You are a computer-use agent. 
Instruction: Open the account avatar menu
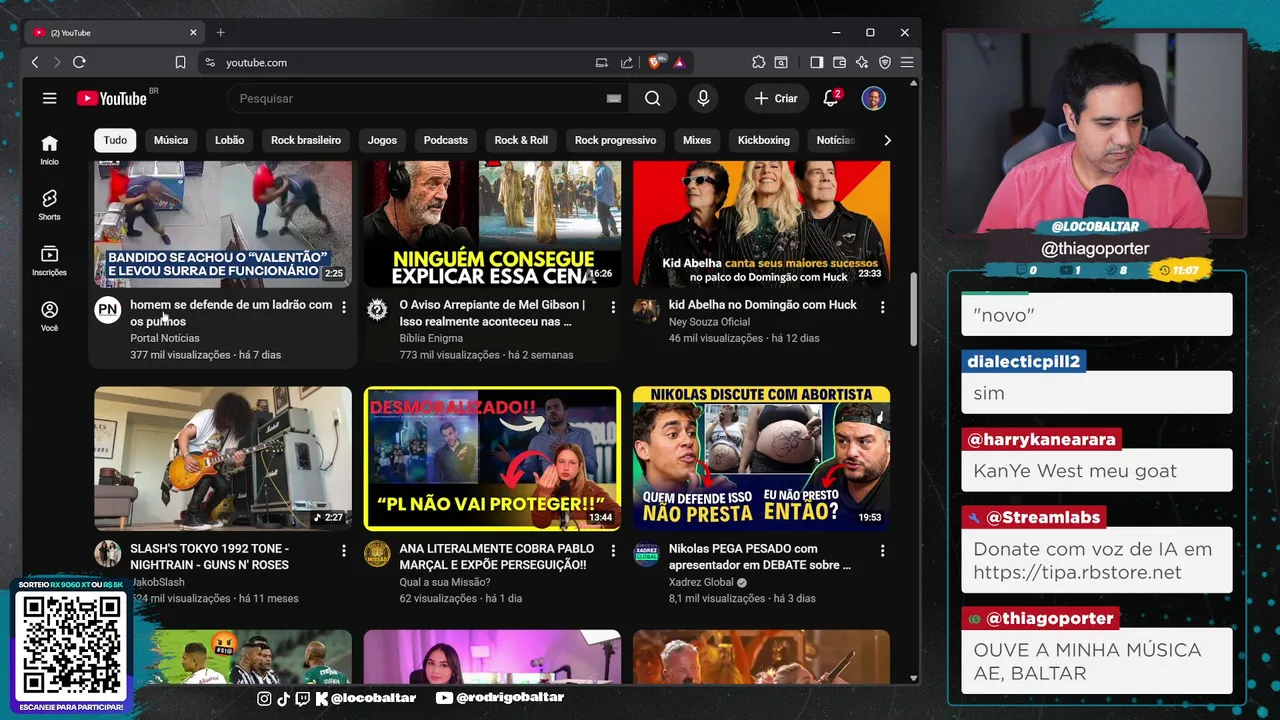click(x=873, y=98)
